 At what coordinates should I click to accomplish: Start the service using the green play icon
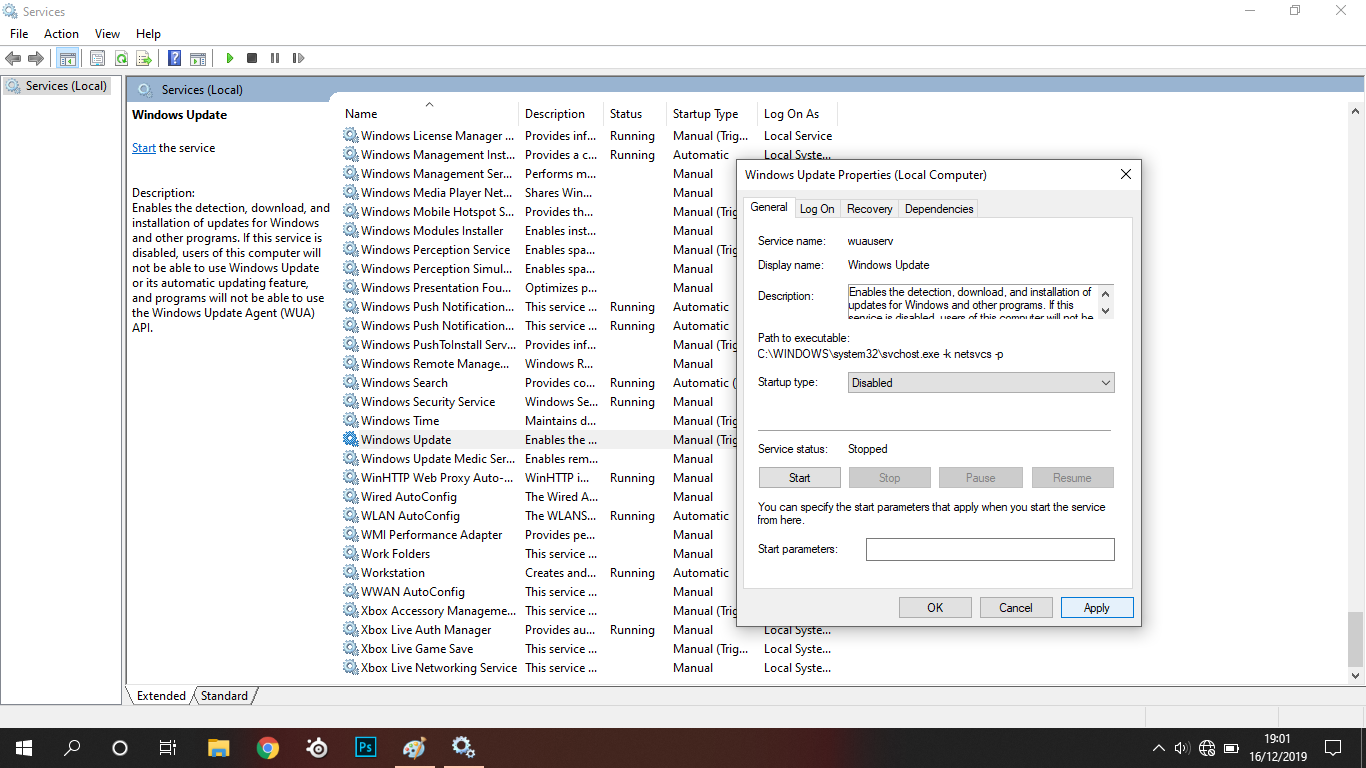click(229, 58)
